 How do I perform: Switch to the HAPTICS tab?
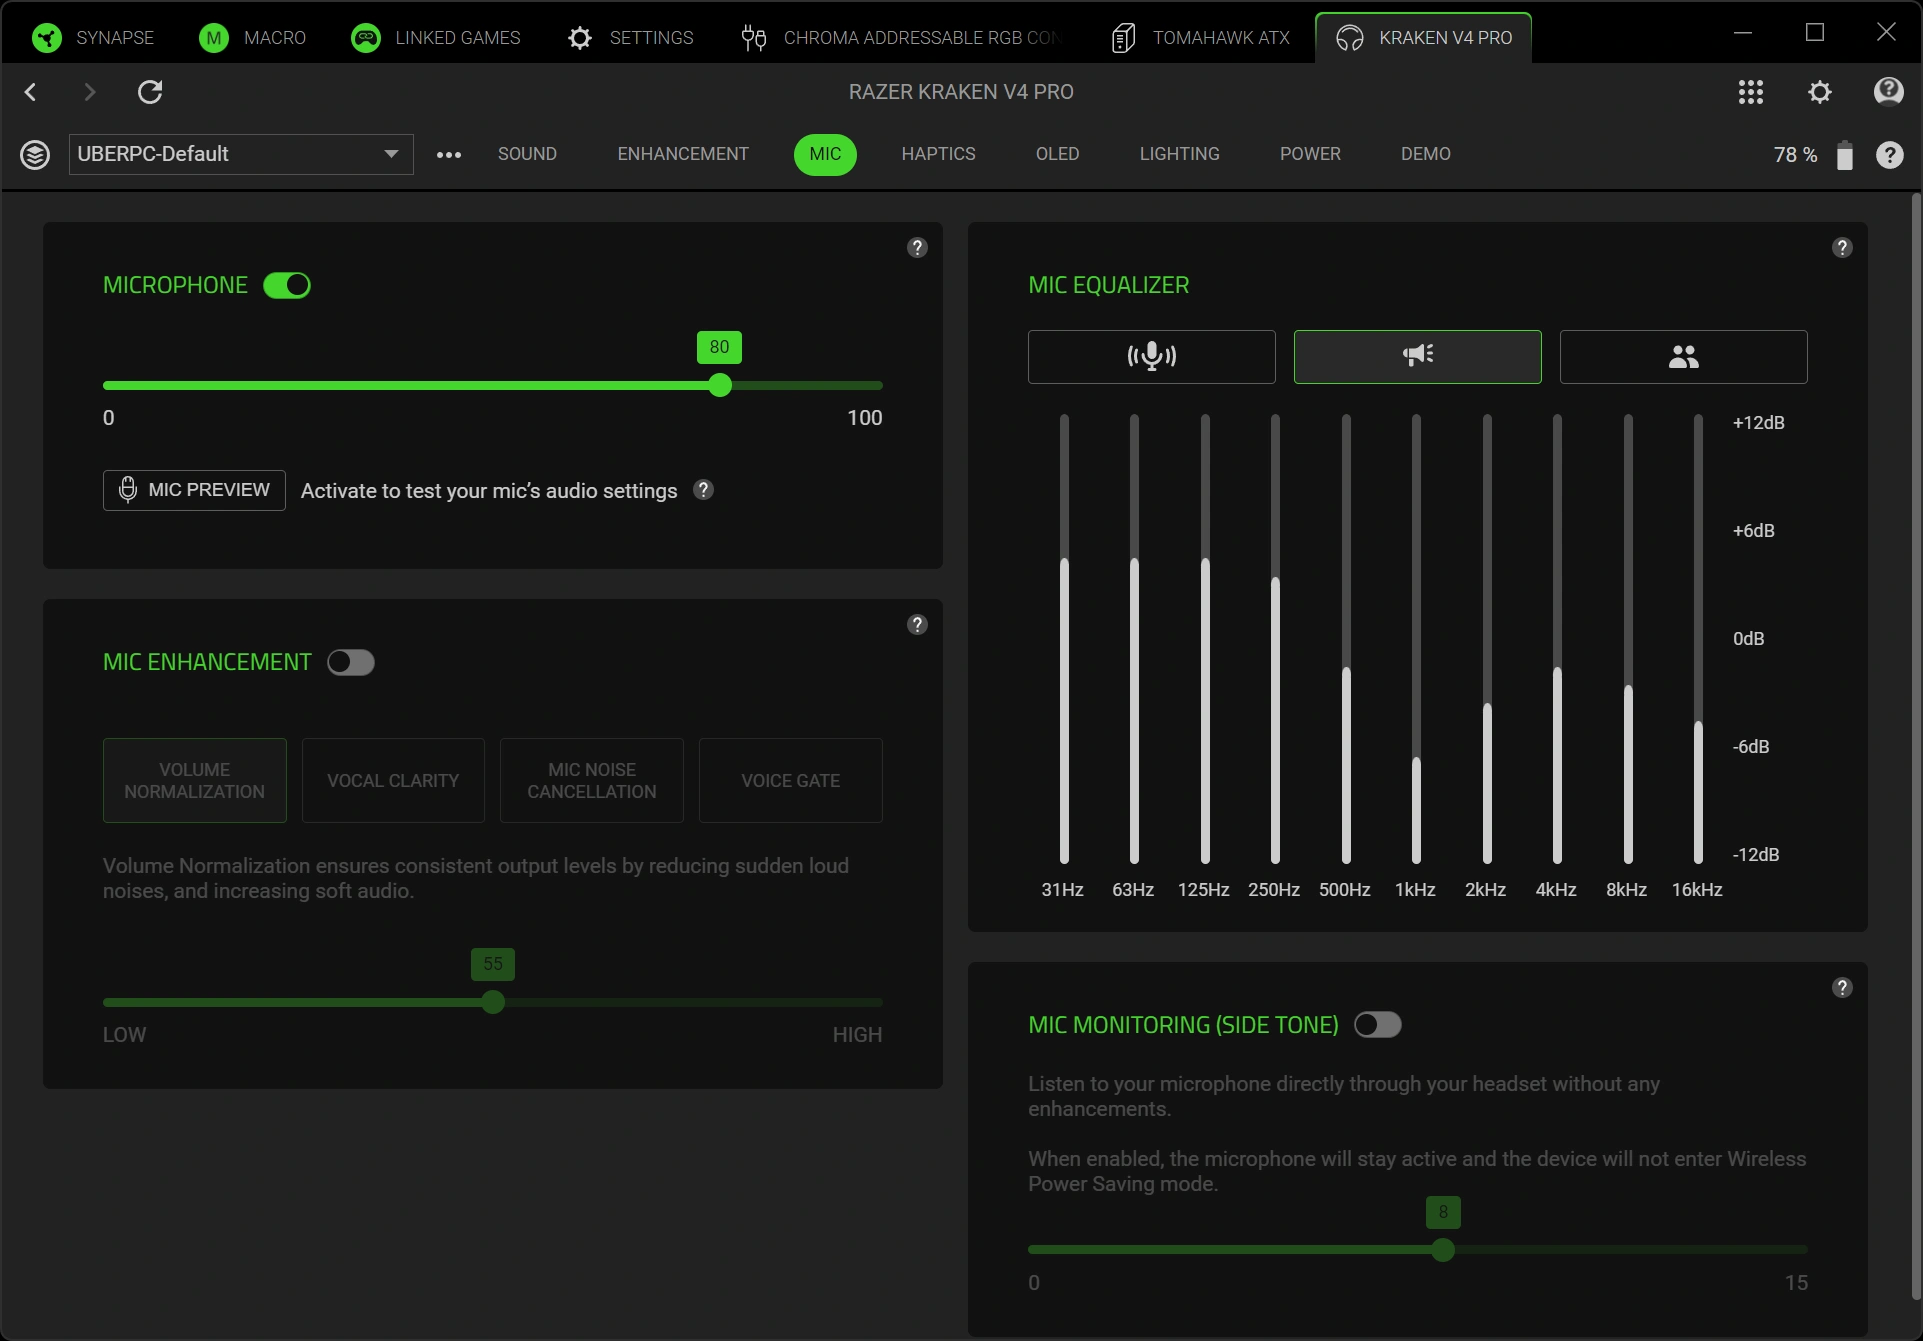[x=938, y=154]
